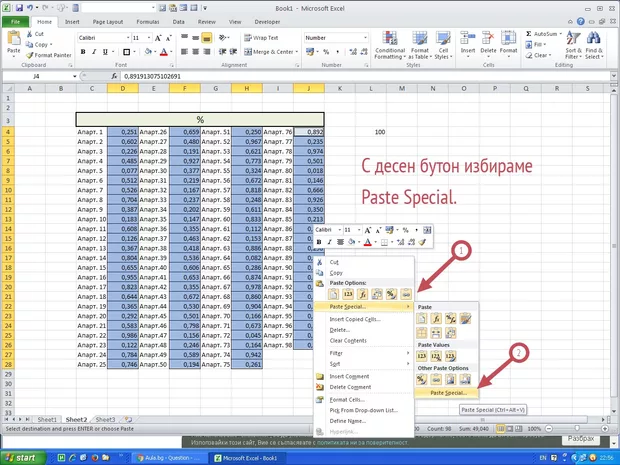Click the Font Color A on mini toolbar

367,242
